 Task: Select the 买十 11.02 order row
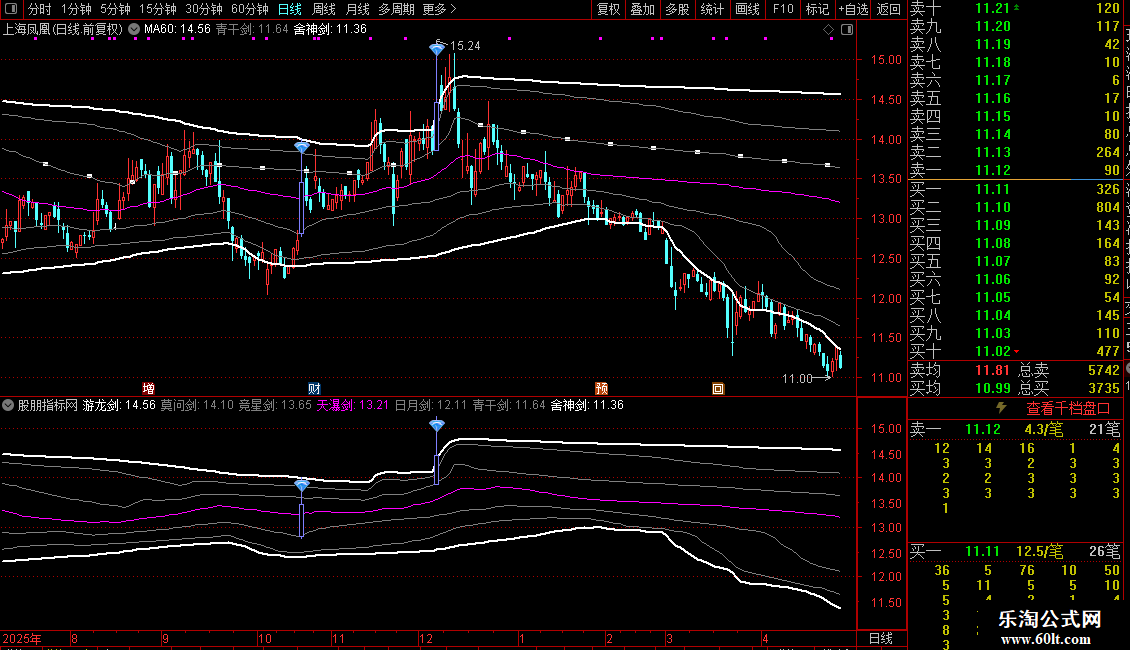coord(1015,351)
